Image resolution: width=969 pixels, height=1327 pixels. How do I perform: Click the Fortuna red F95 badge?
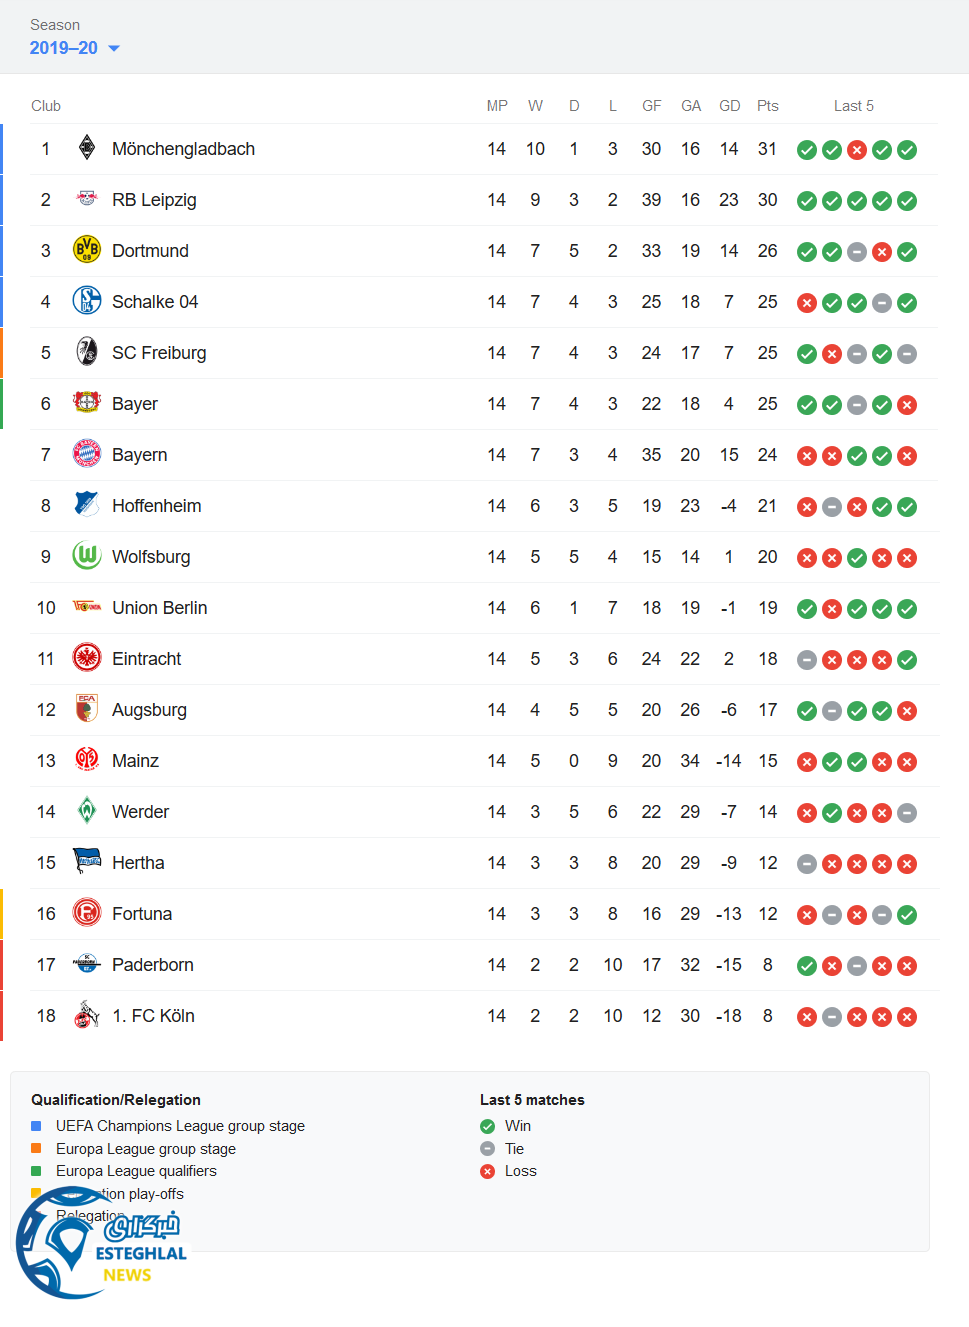pyautogui.click(x=87, y=913)
